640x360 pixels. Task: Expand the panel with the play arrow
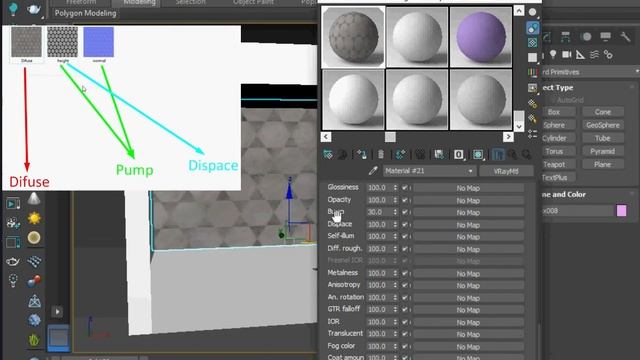click(58, 312)
